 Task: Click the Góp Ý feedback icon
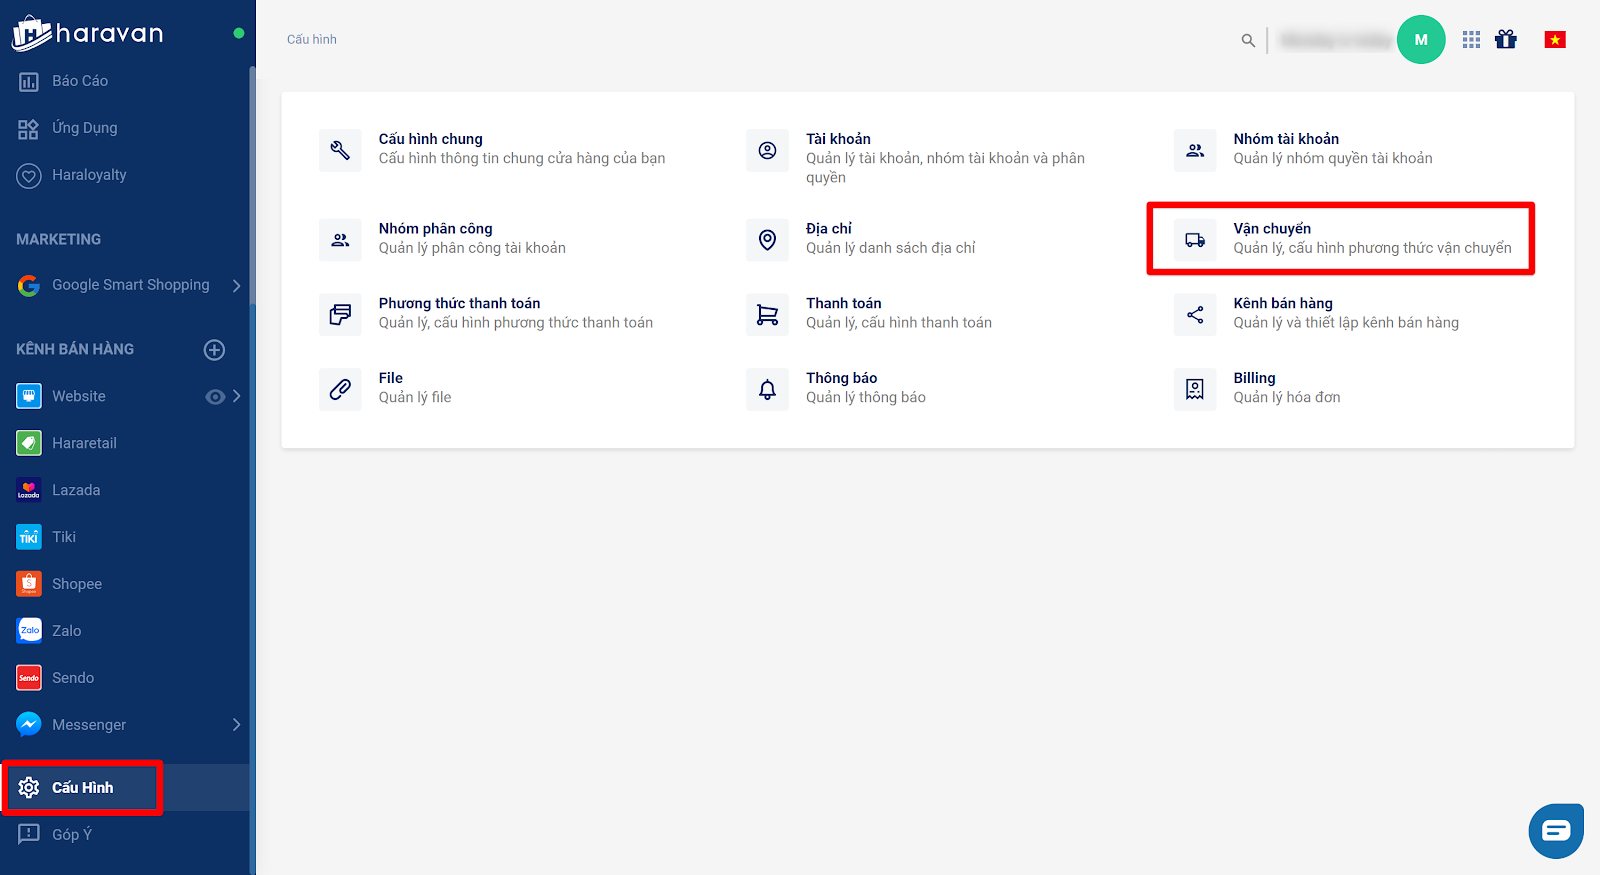click(29, 834)
